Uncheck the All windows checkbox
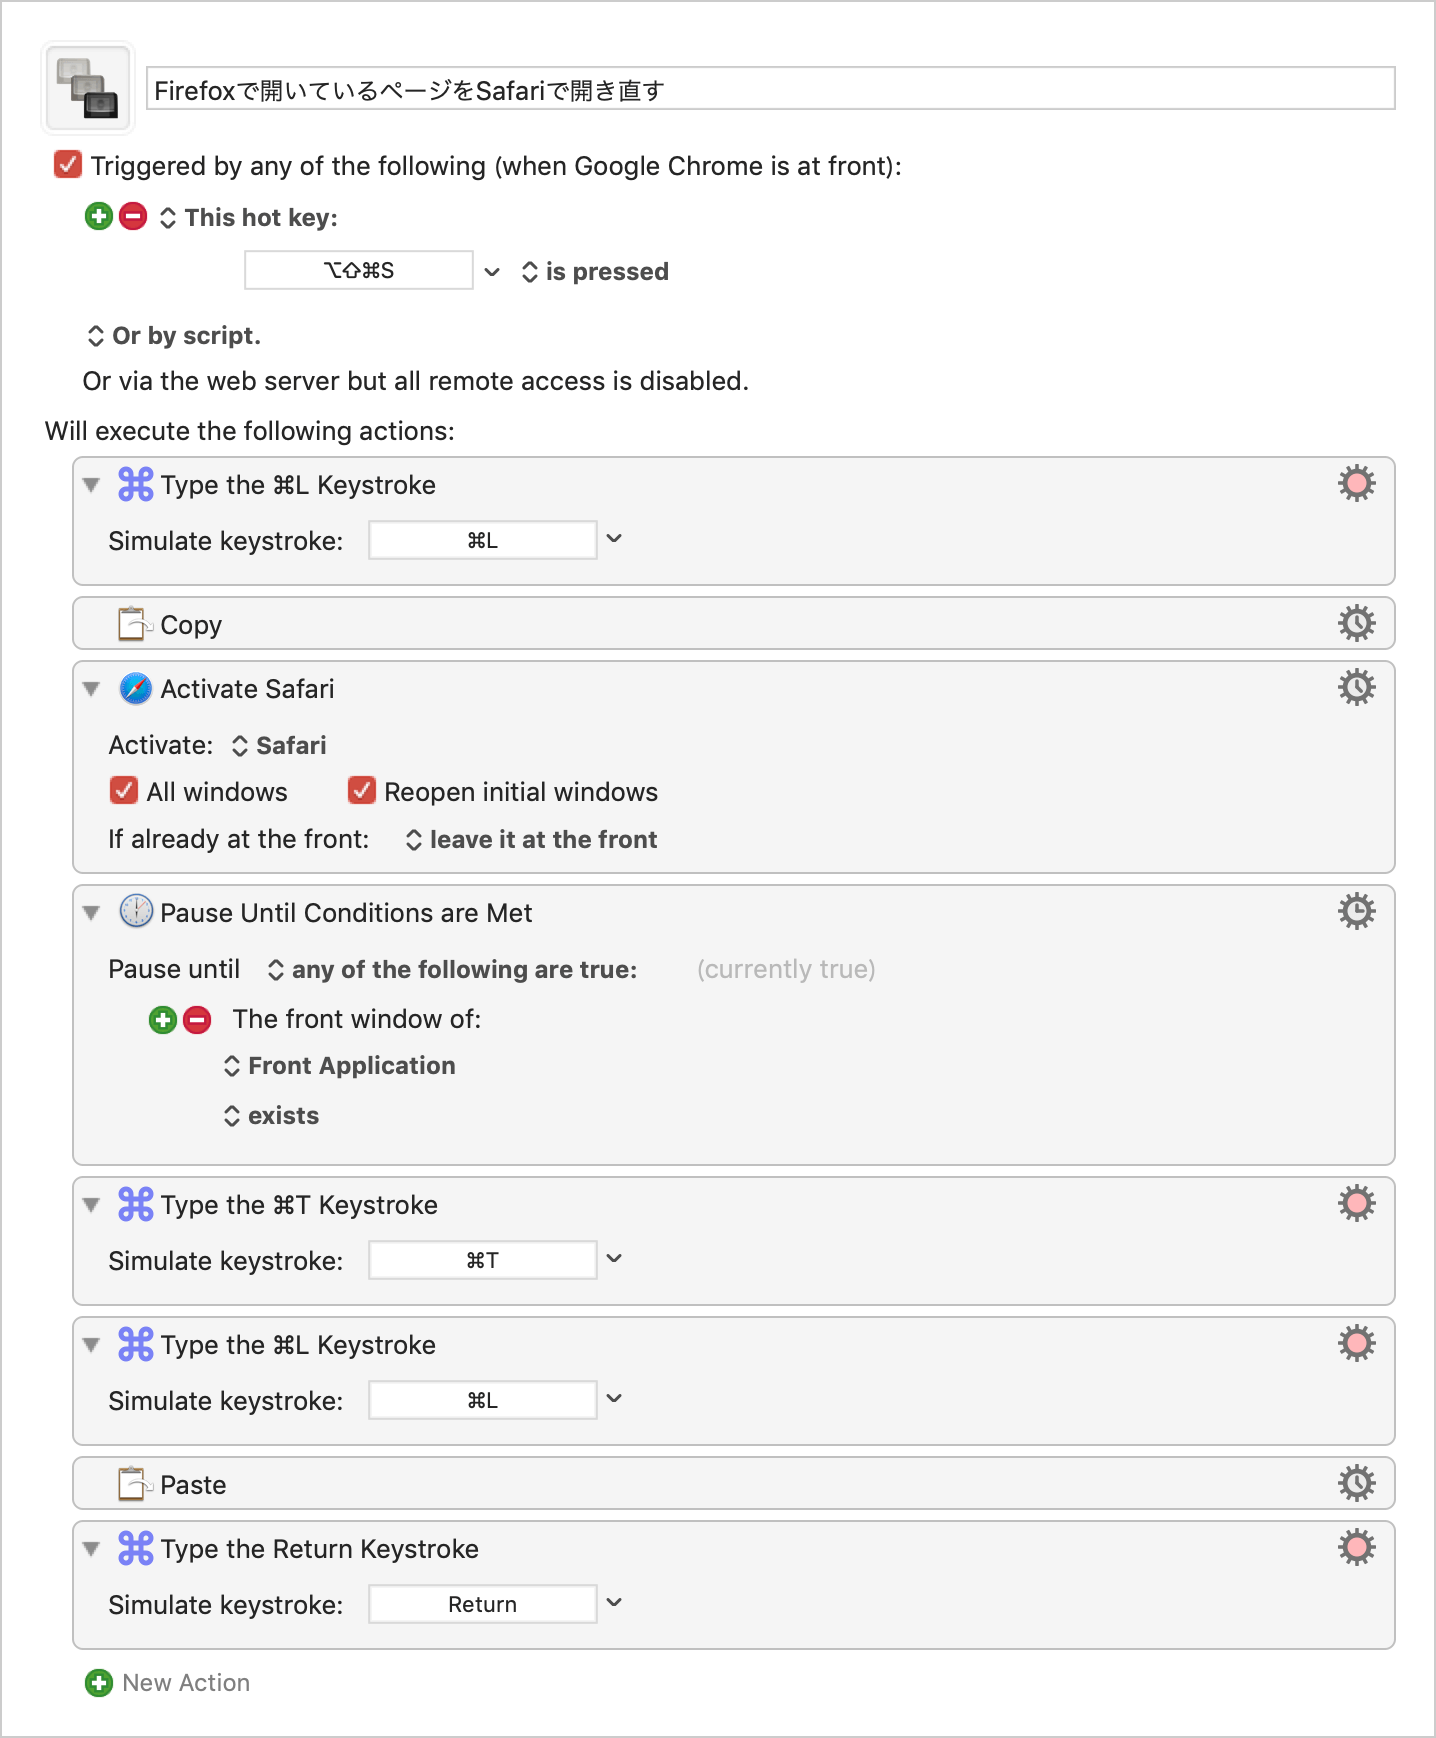 point(124,791)
